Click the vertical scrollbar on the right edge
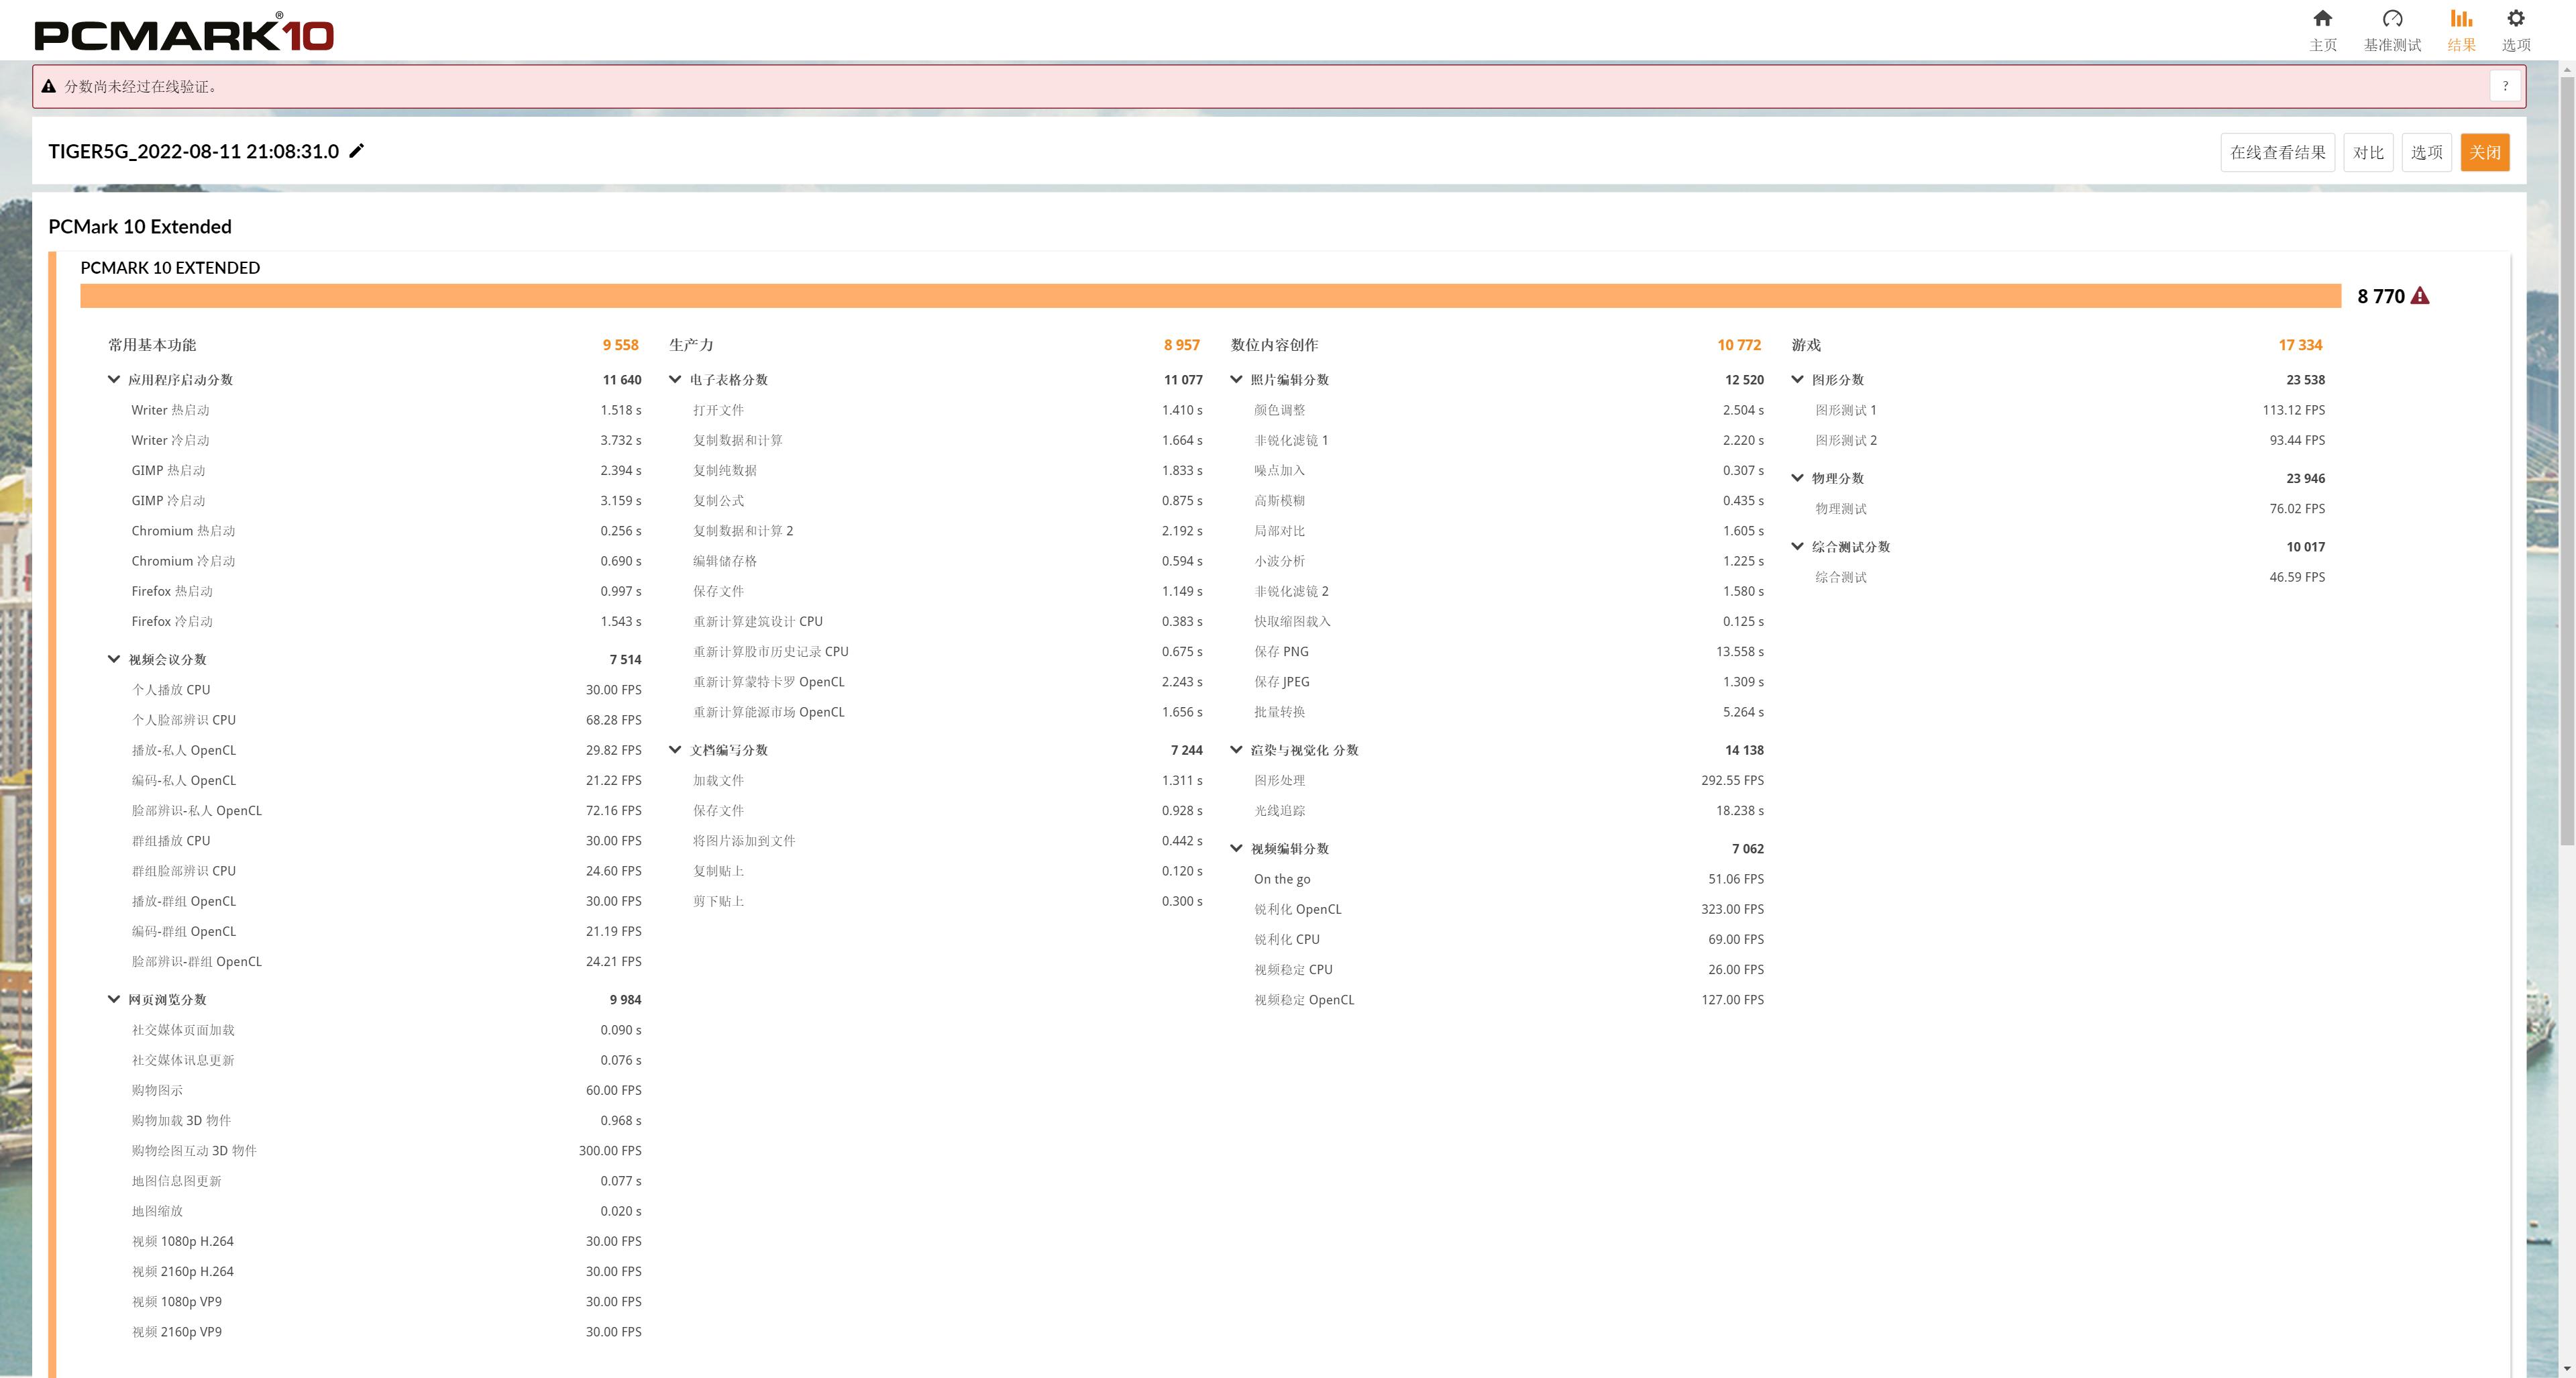Viewport: 2576px width, 1378px height. (x=2566, y=460)
